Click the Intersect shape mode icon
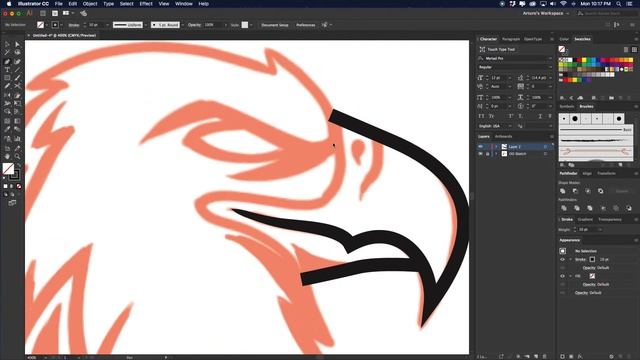Image resolution: width=640 pixels, height=360 pixels. [x=588, y=191]
